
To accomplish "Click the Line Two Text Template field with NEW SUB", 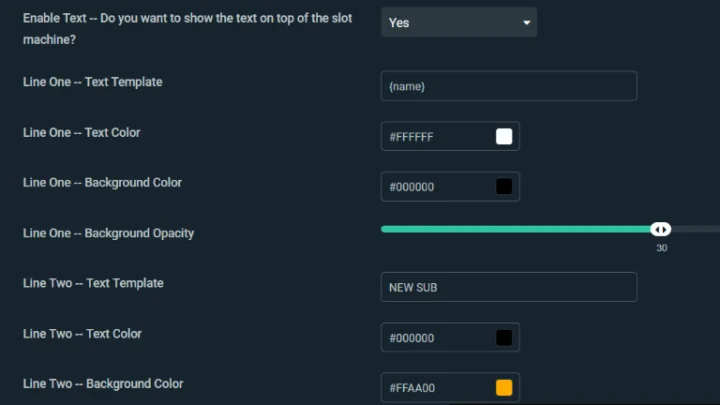I will click(508, 288).
